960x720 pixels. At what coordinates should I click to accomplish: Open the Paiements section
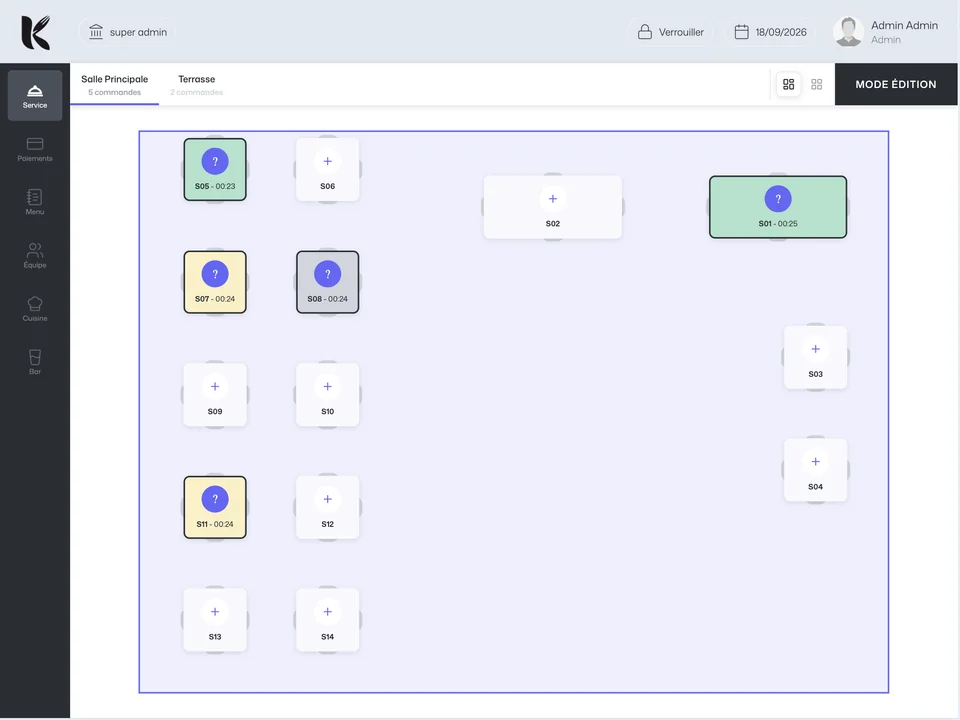35,149
